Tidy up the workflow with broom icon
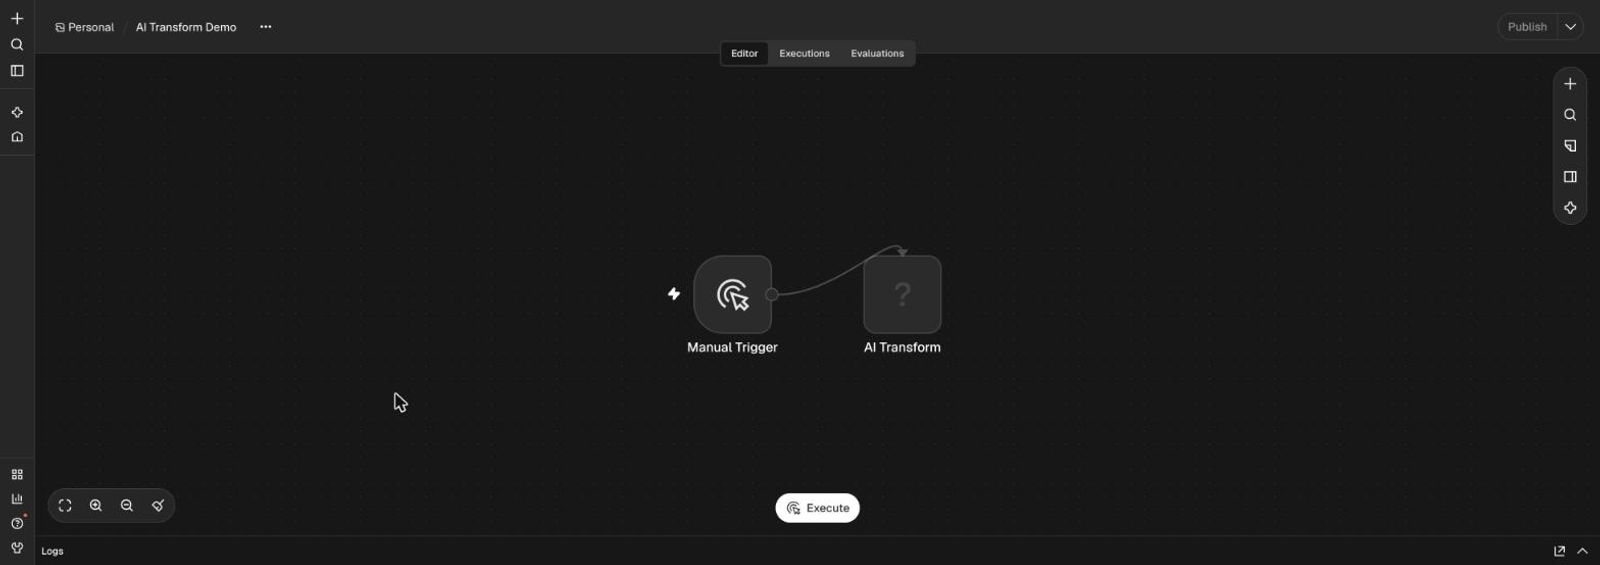The image size is (1600, 565). (x=158, y=506)
